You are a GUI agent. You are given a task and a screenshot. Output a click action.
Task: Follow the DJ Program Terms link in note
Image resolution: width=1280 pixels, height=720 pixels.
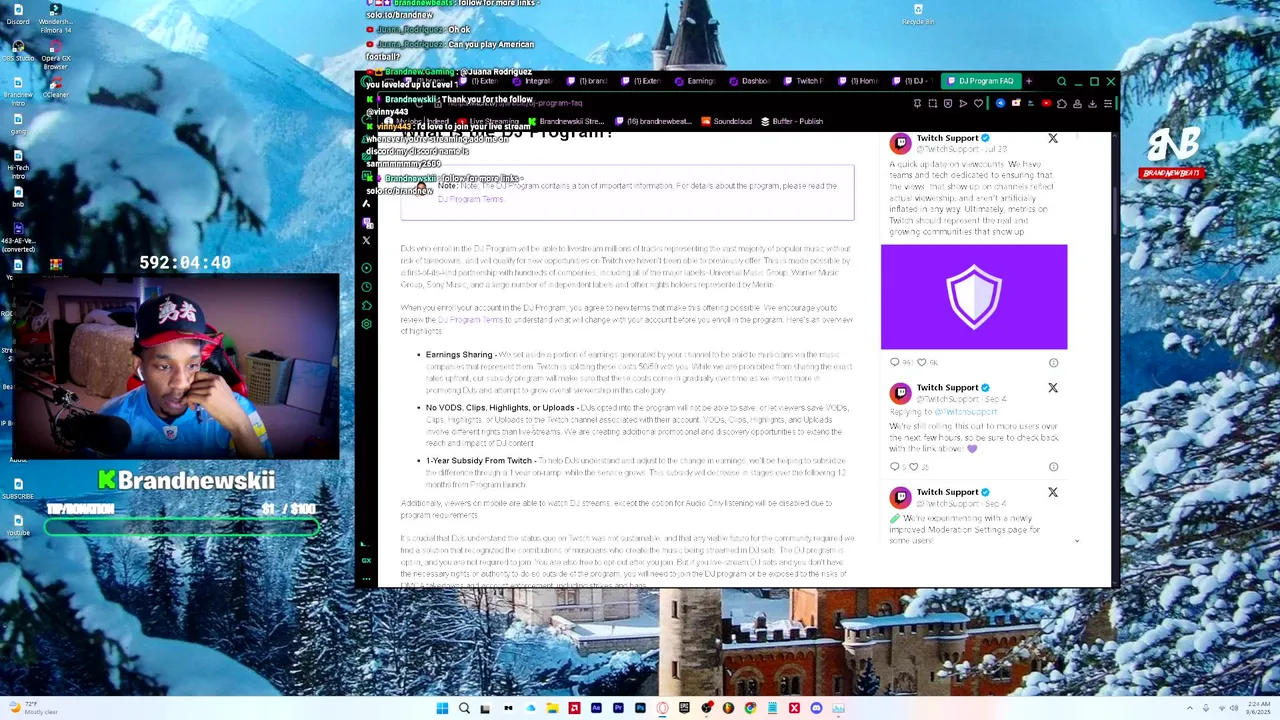pyautogui.click(x=470, y=199)
